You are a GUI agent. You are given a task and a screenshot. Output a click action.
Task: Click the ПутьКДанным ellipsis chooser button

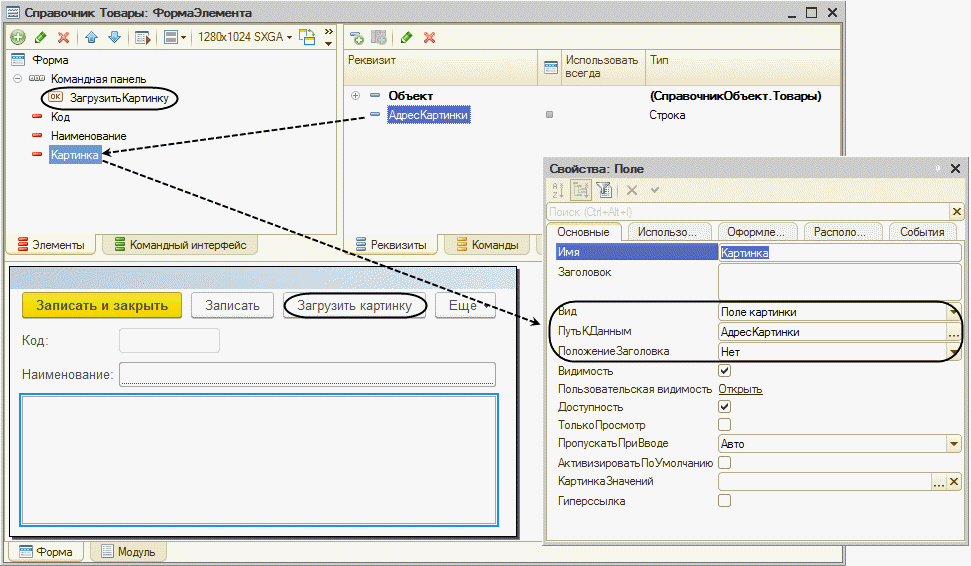(x=954, y=332)
